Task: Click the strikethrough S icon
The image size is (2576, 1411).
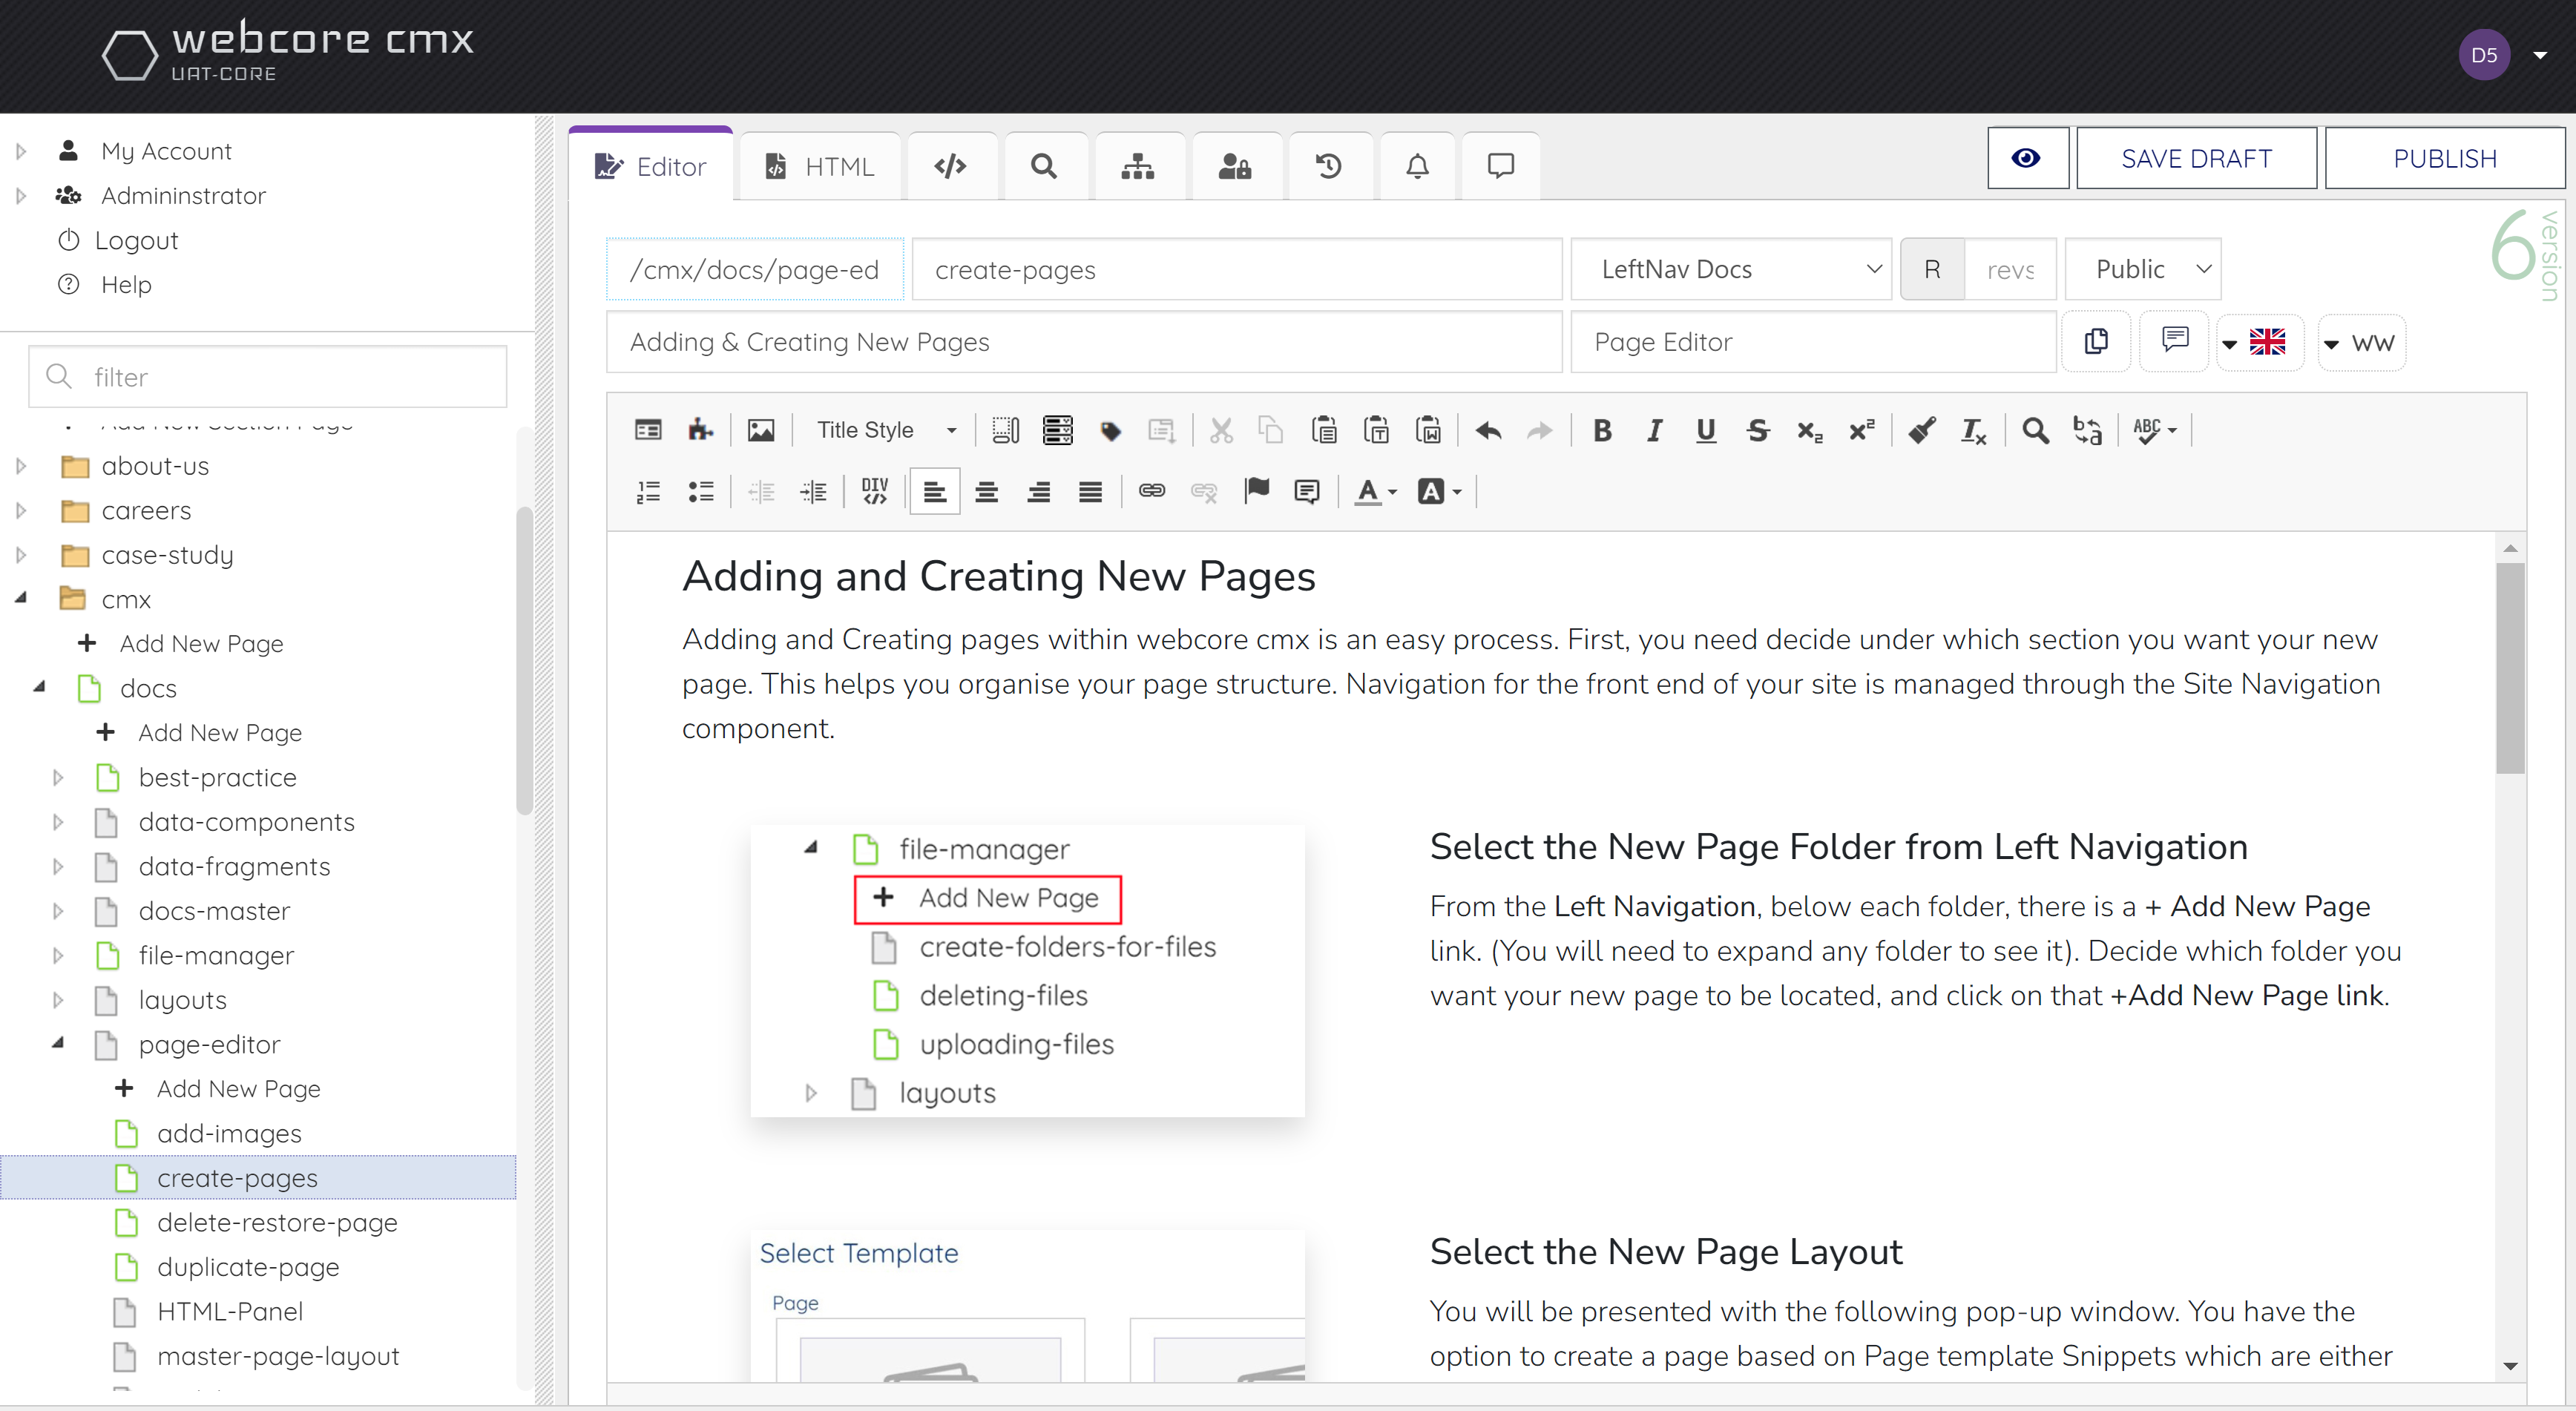Action: [1757, 430]
